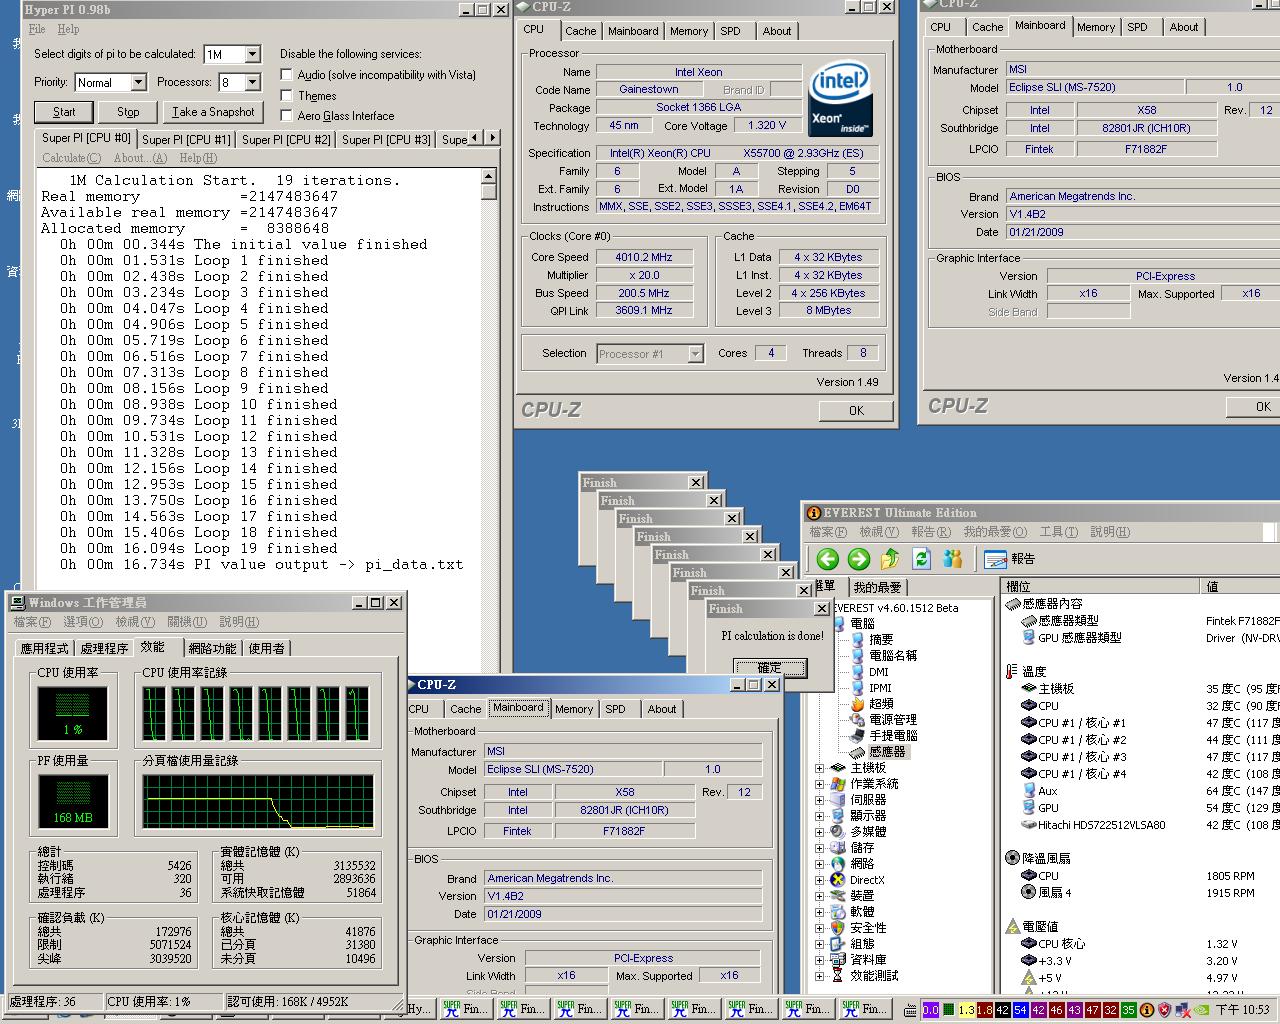The width and height of the screenshot is (1280, 1024).
Task: Click Hyper PI Stop button
Action: 128,112
